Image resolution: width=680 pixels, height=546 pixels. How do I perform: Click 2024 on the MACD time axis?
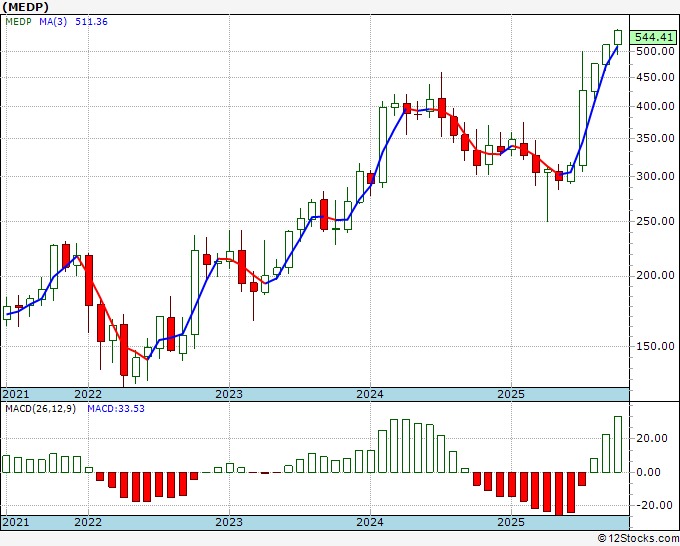(370, 522)
